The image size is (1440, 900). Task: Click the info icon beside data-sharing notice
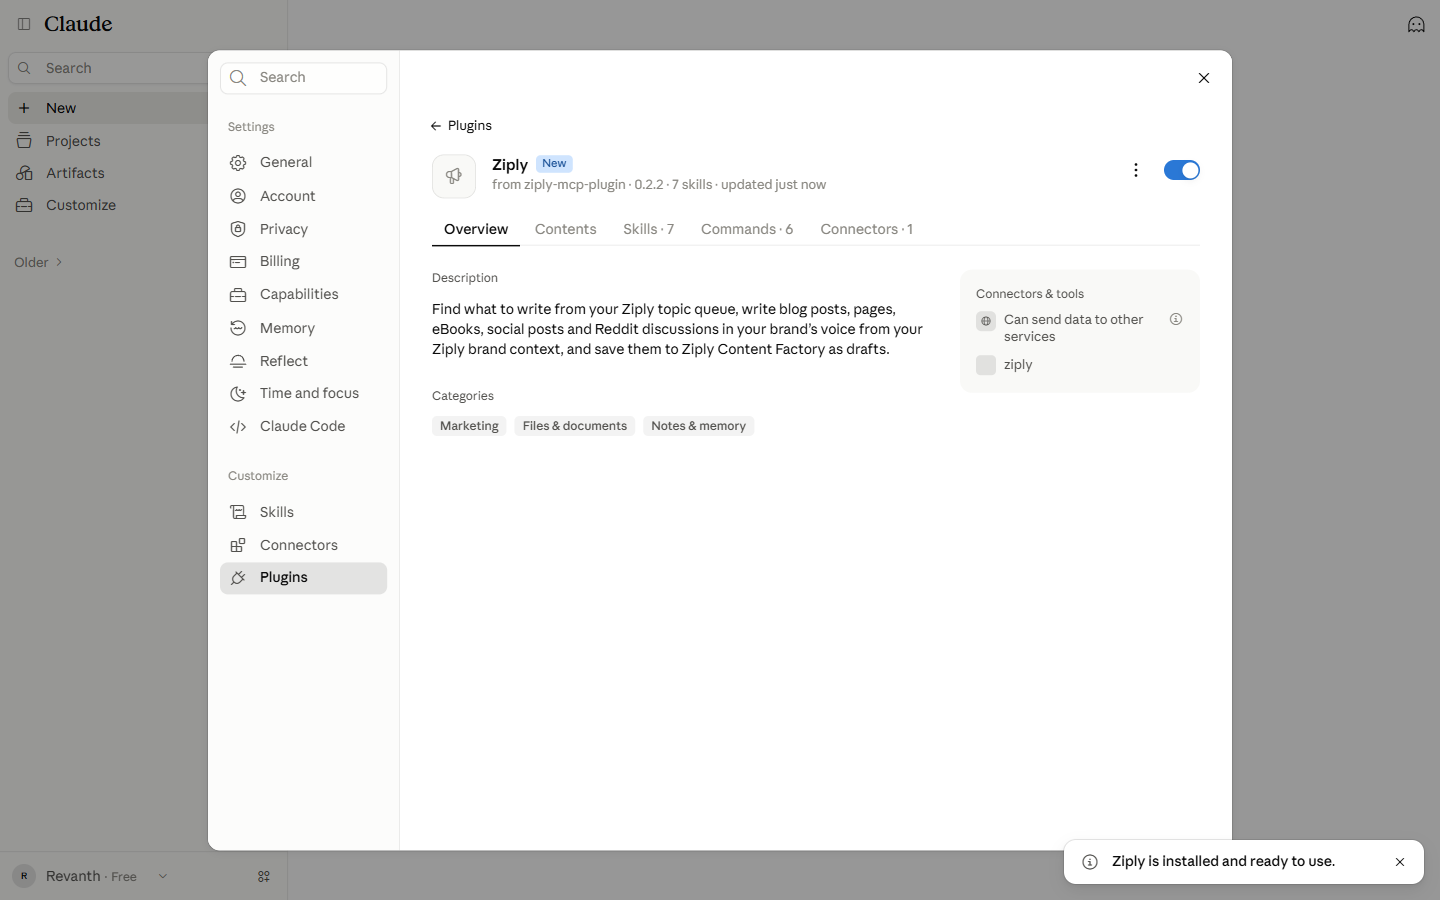[1176, 320]
